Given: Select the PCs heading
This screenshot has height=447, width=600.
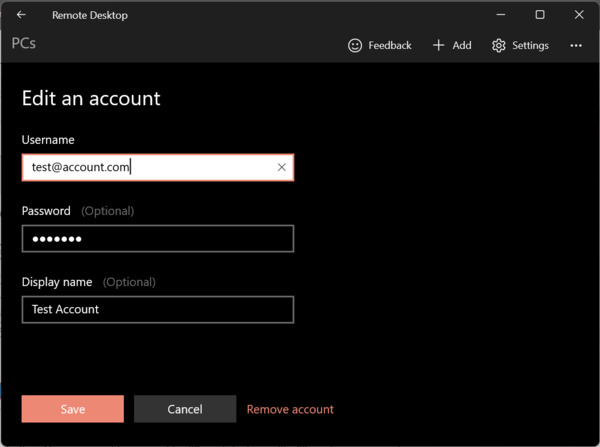Looking at the screenshot, I should tap(24, 44).
